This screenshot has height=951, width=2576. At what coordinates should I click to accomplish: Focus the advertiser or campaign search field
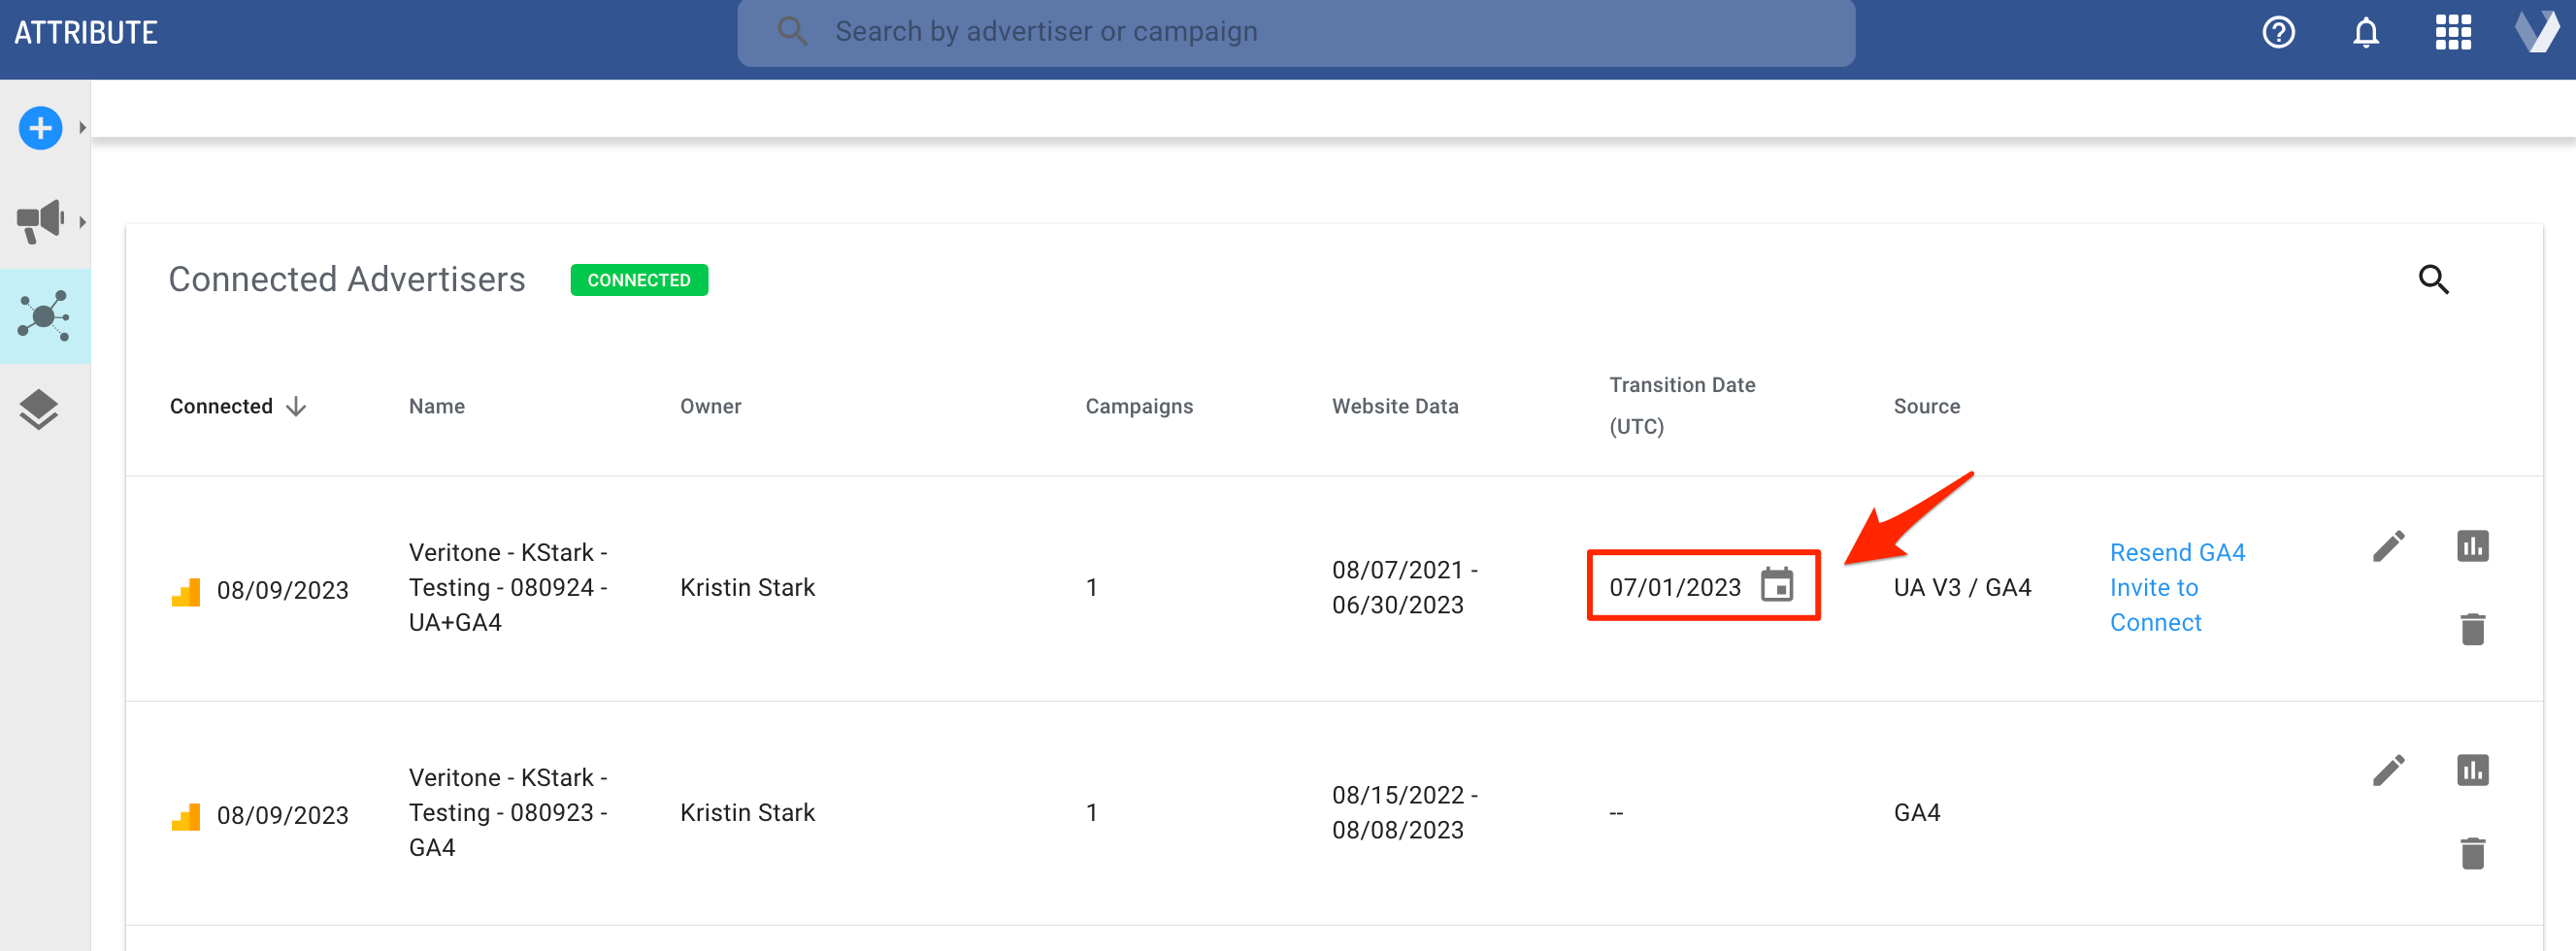click(x=1296, y=33)
